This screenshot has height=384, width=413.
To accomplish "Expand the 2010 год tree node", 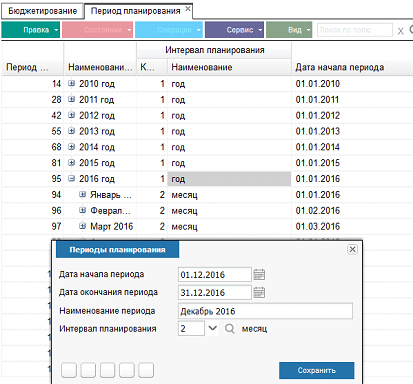I will pos(71,83).
